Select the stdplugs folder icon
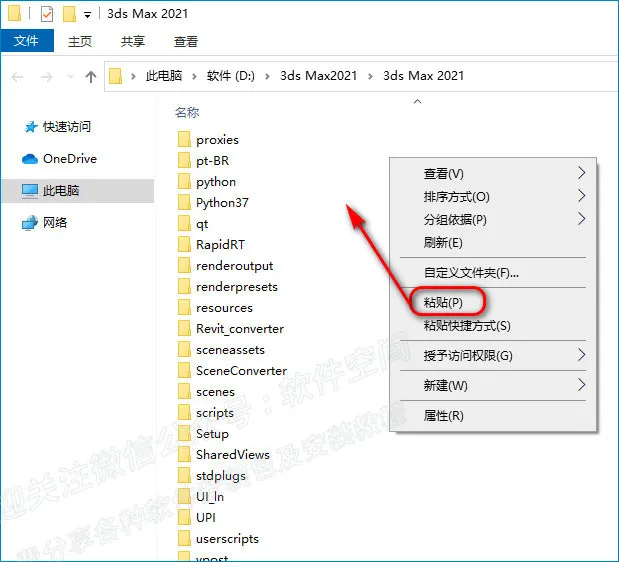This screenshot has width=619, height=562. click(184, 475)
